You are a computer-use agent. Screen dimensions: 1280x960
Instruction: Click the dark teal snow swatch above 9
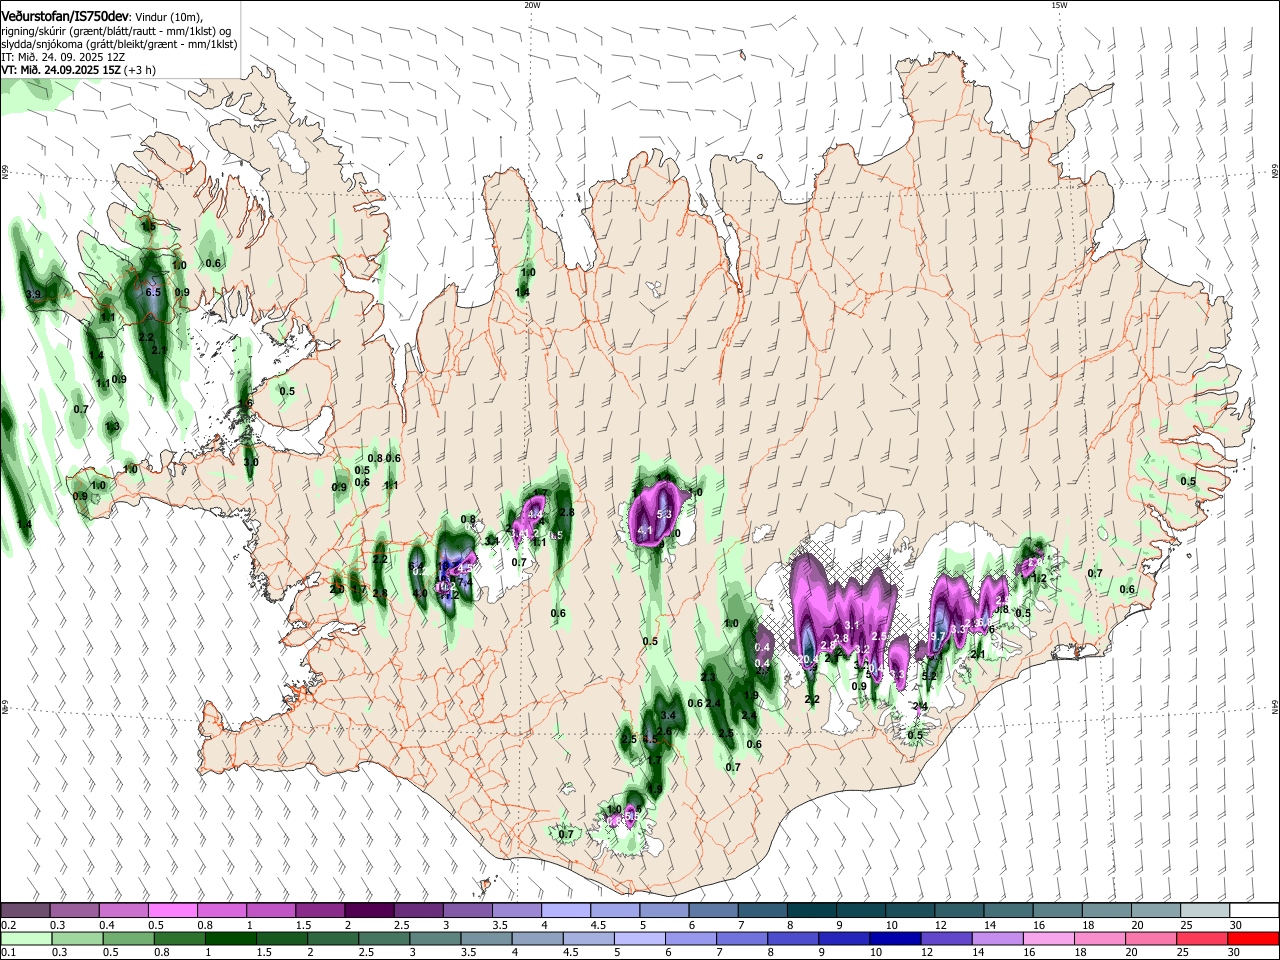pos(813,910)
